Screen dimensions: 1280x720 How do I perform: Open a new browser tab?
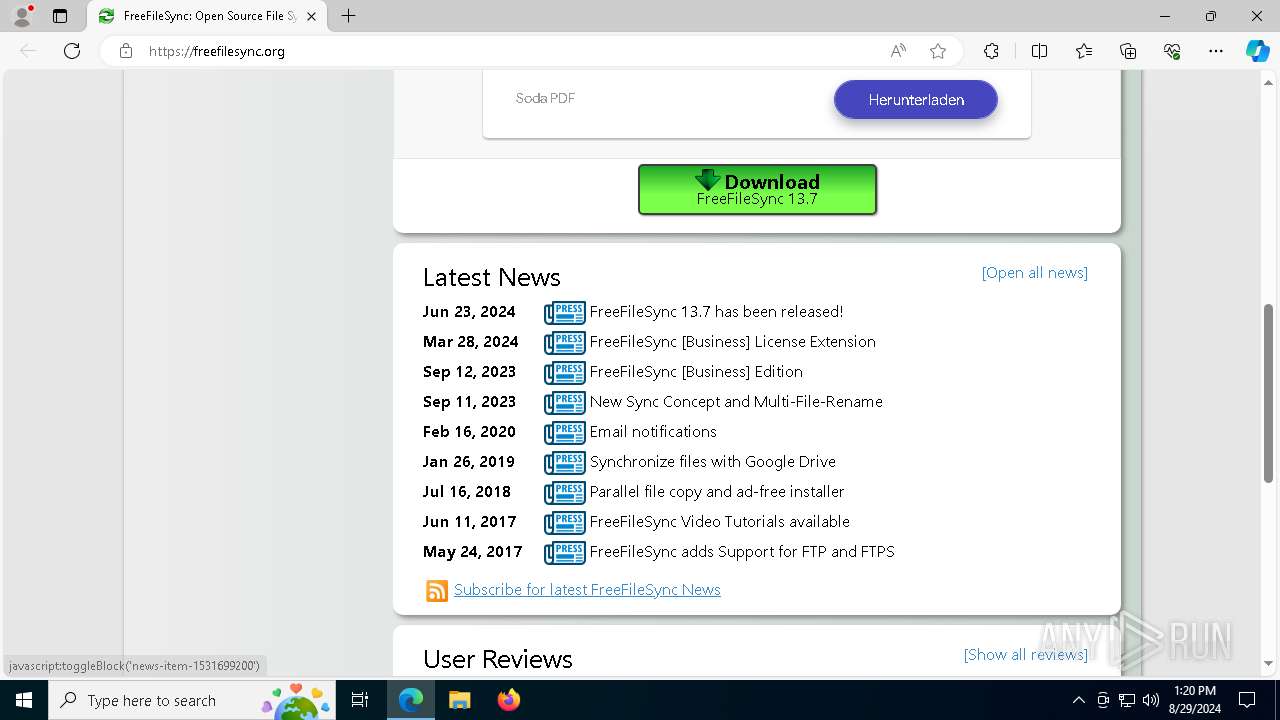tap(348, 16)
